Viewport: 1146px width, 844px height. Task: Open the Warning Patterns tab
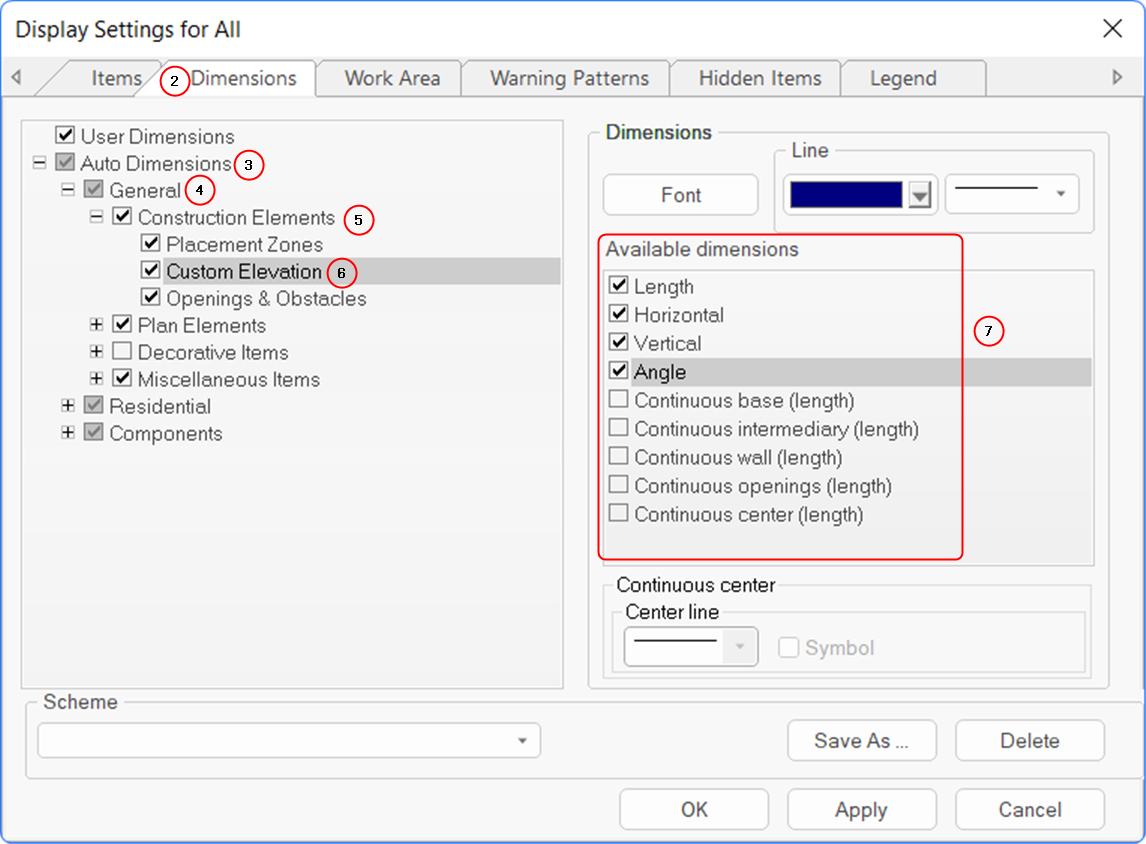pos(569,78)
